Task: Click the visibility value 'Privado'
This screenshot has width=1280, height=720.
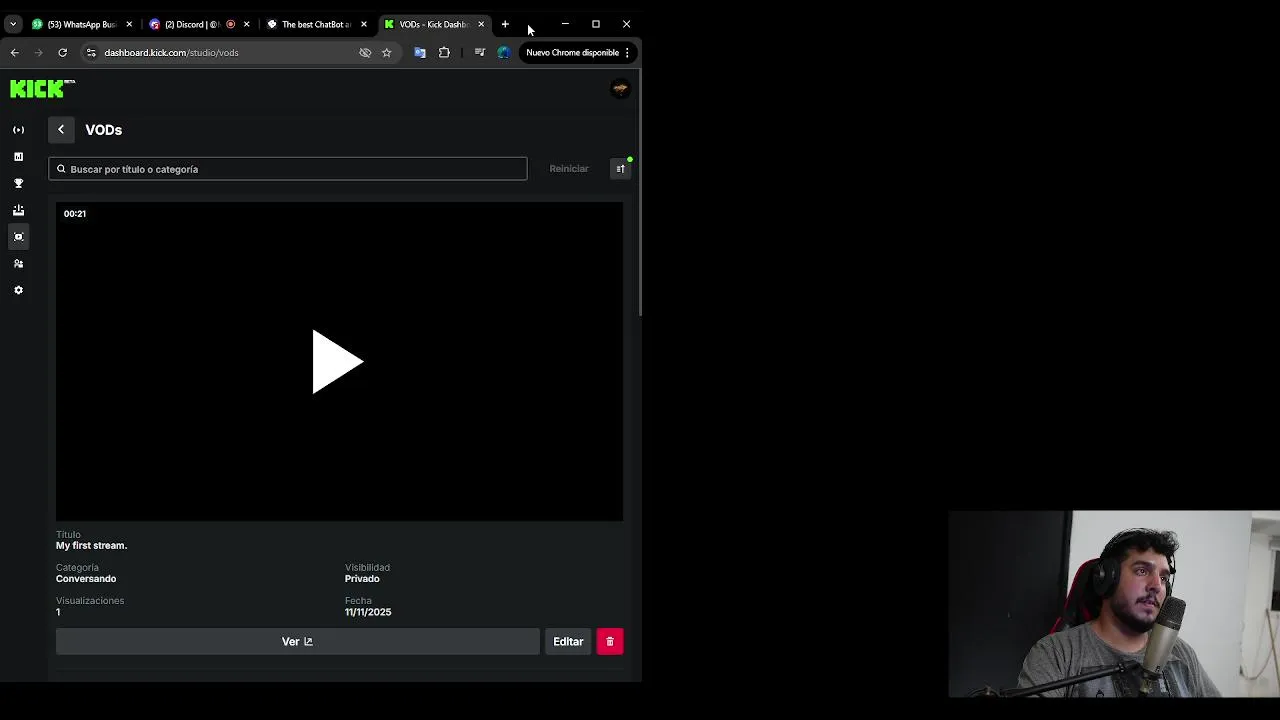Action: (362, 579)
